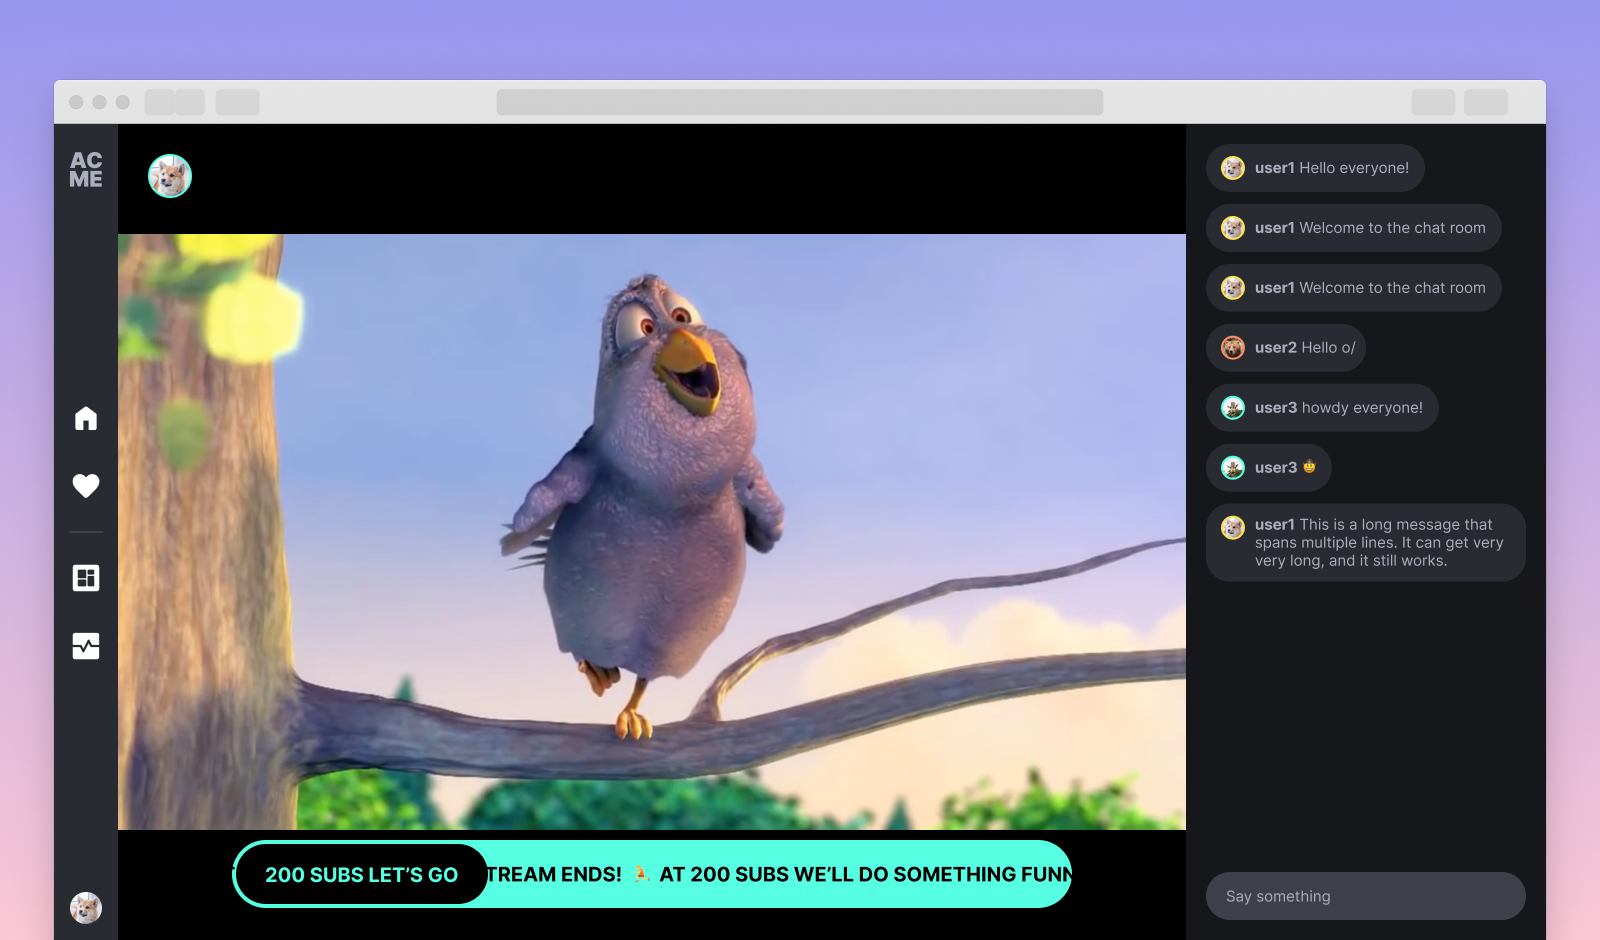The image size is (1600, 940).
Task: Click user1 avatar in long message
Action: click(x=1233, y=527)
